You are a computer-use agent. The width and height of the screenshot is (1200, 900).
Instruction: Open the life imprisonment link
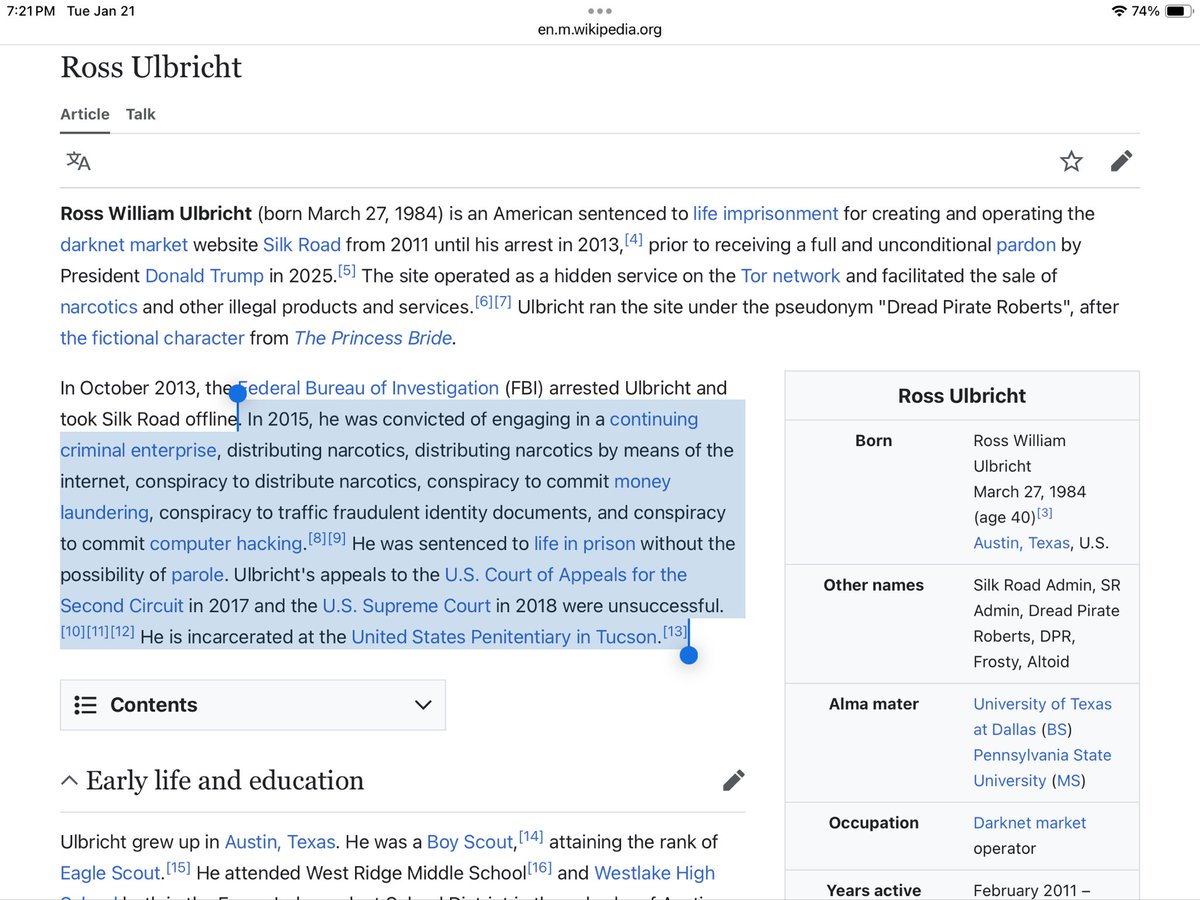point(765,213)
